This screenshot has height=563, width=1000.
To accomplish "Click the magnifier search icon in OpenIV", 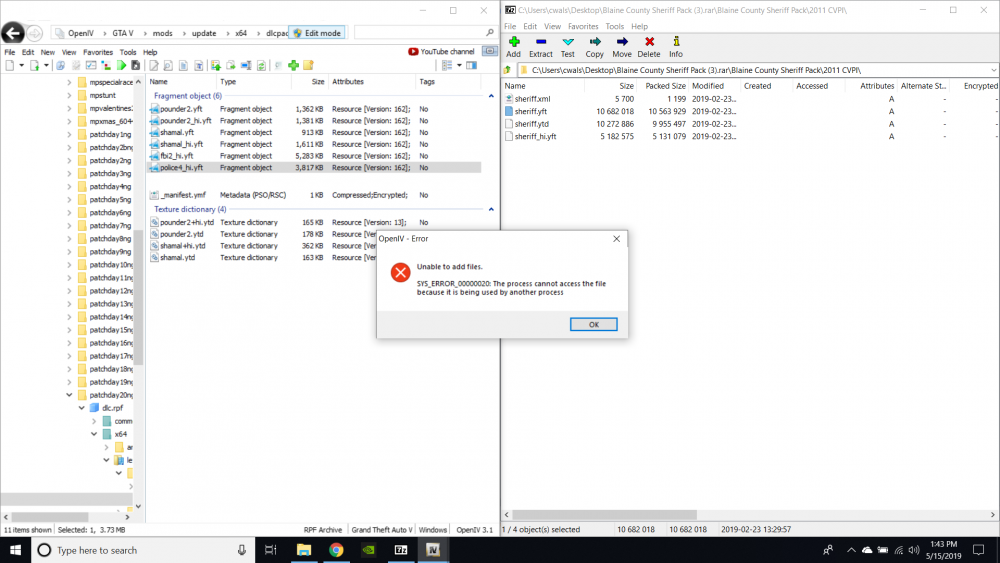I will pyautogui.click(x=490, y=33).
